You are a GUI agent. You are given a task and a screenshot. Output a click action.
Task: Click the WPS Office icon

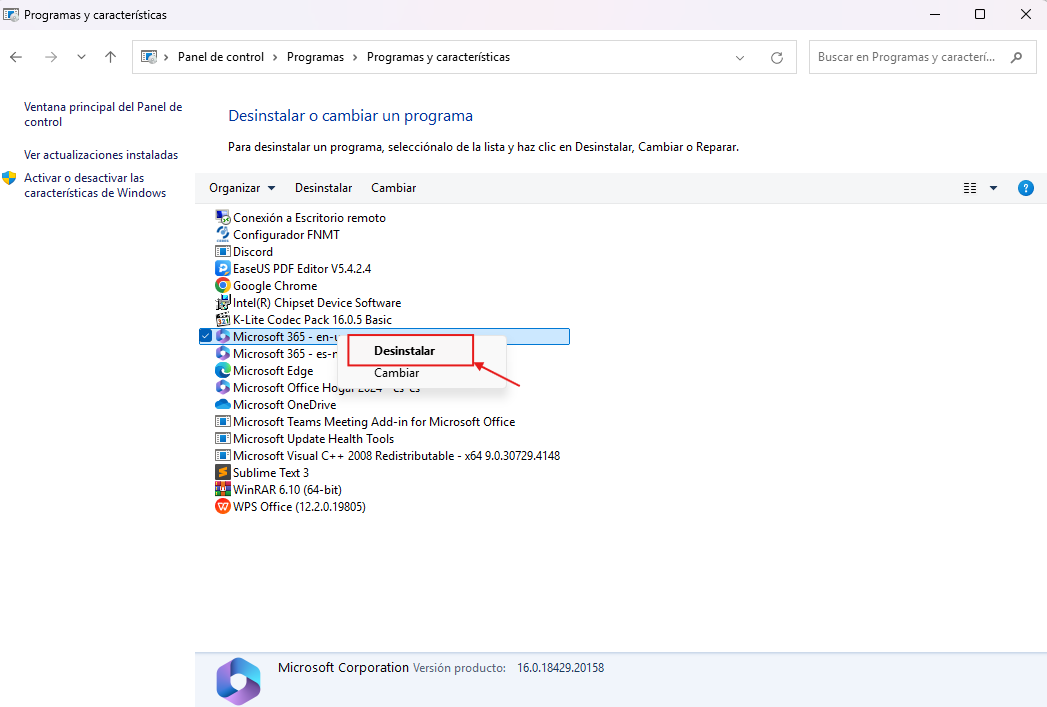pyautogui.click(x=222, y=507)
